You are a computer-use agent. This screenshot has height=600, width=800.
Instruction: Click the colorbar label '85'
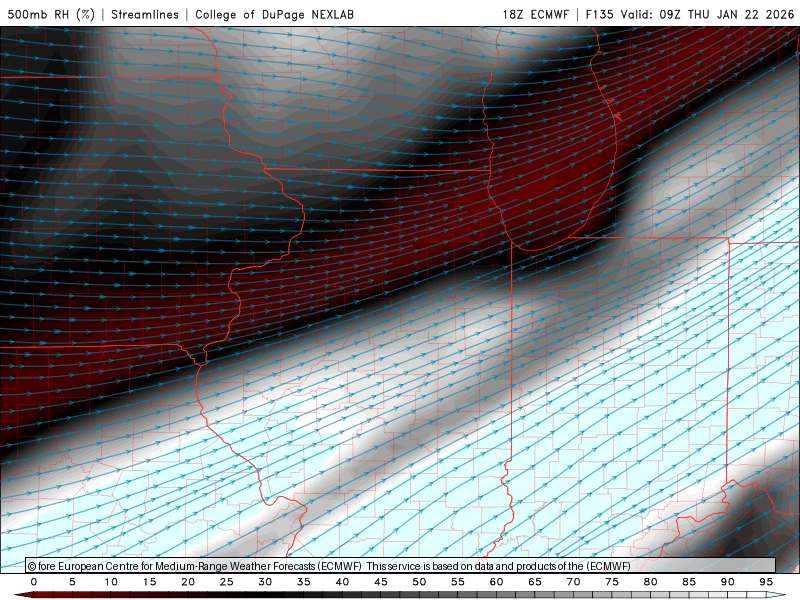(689, 582)
